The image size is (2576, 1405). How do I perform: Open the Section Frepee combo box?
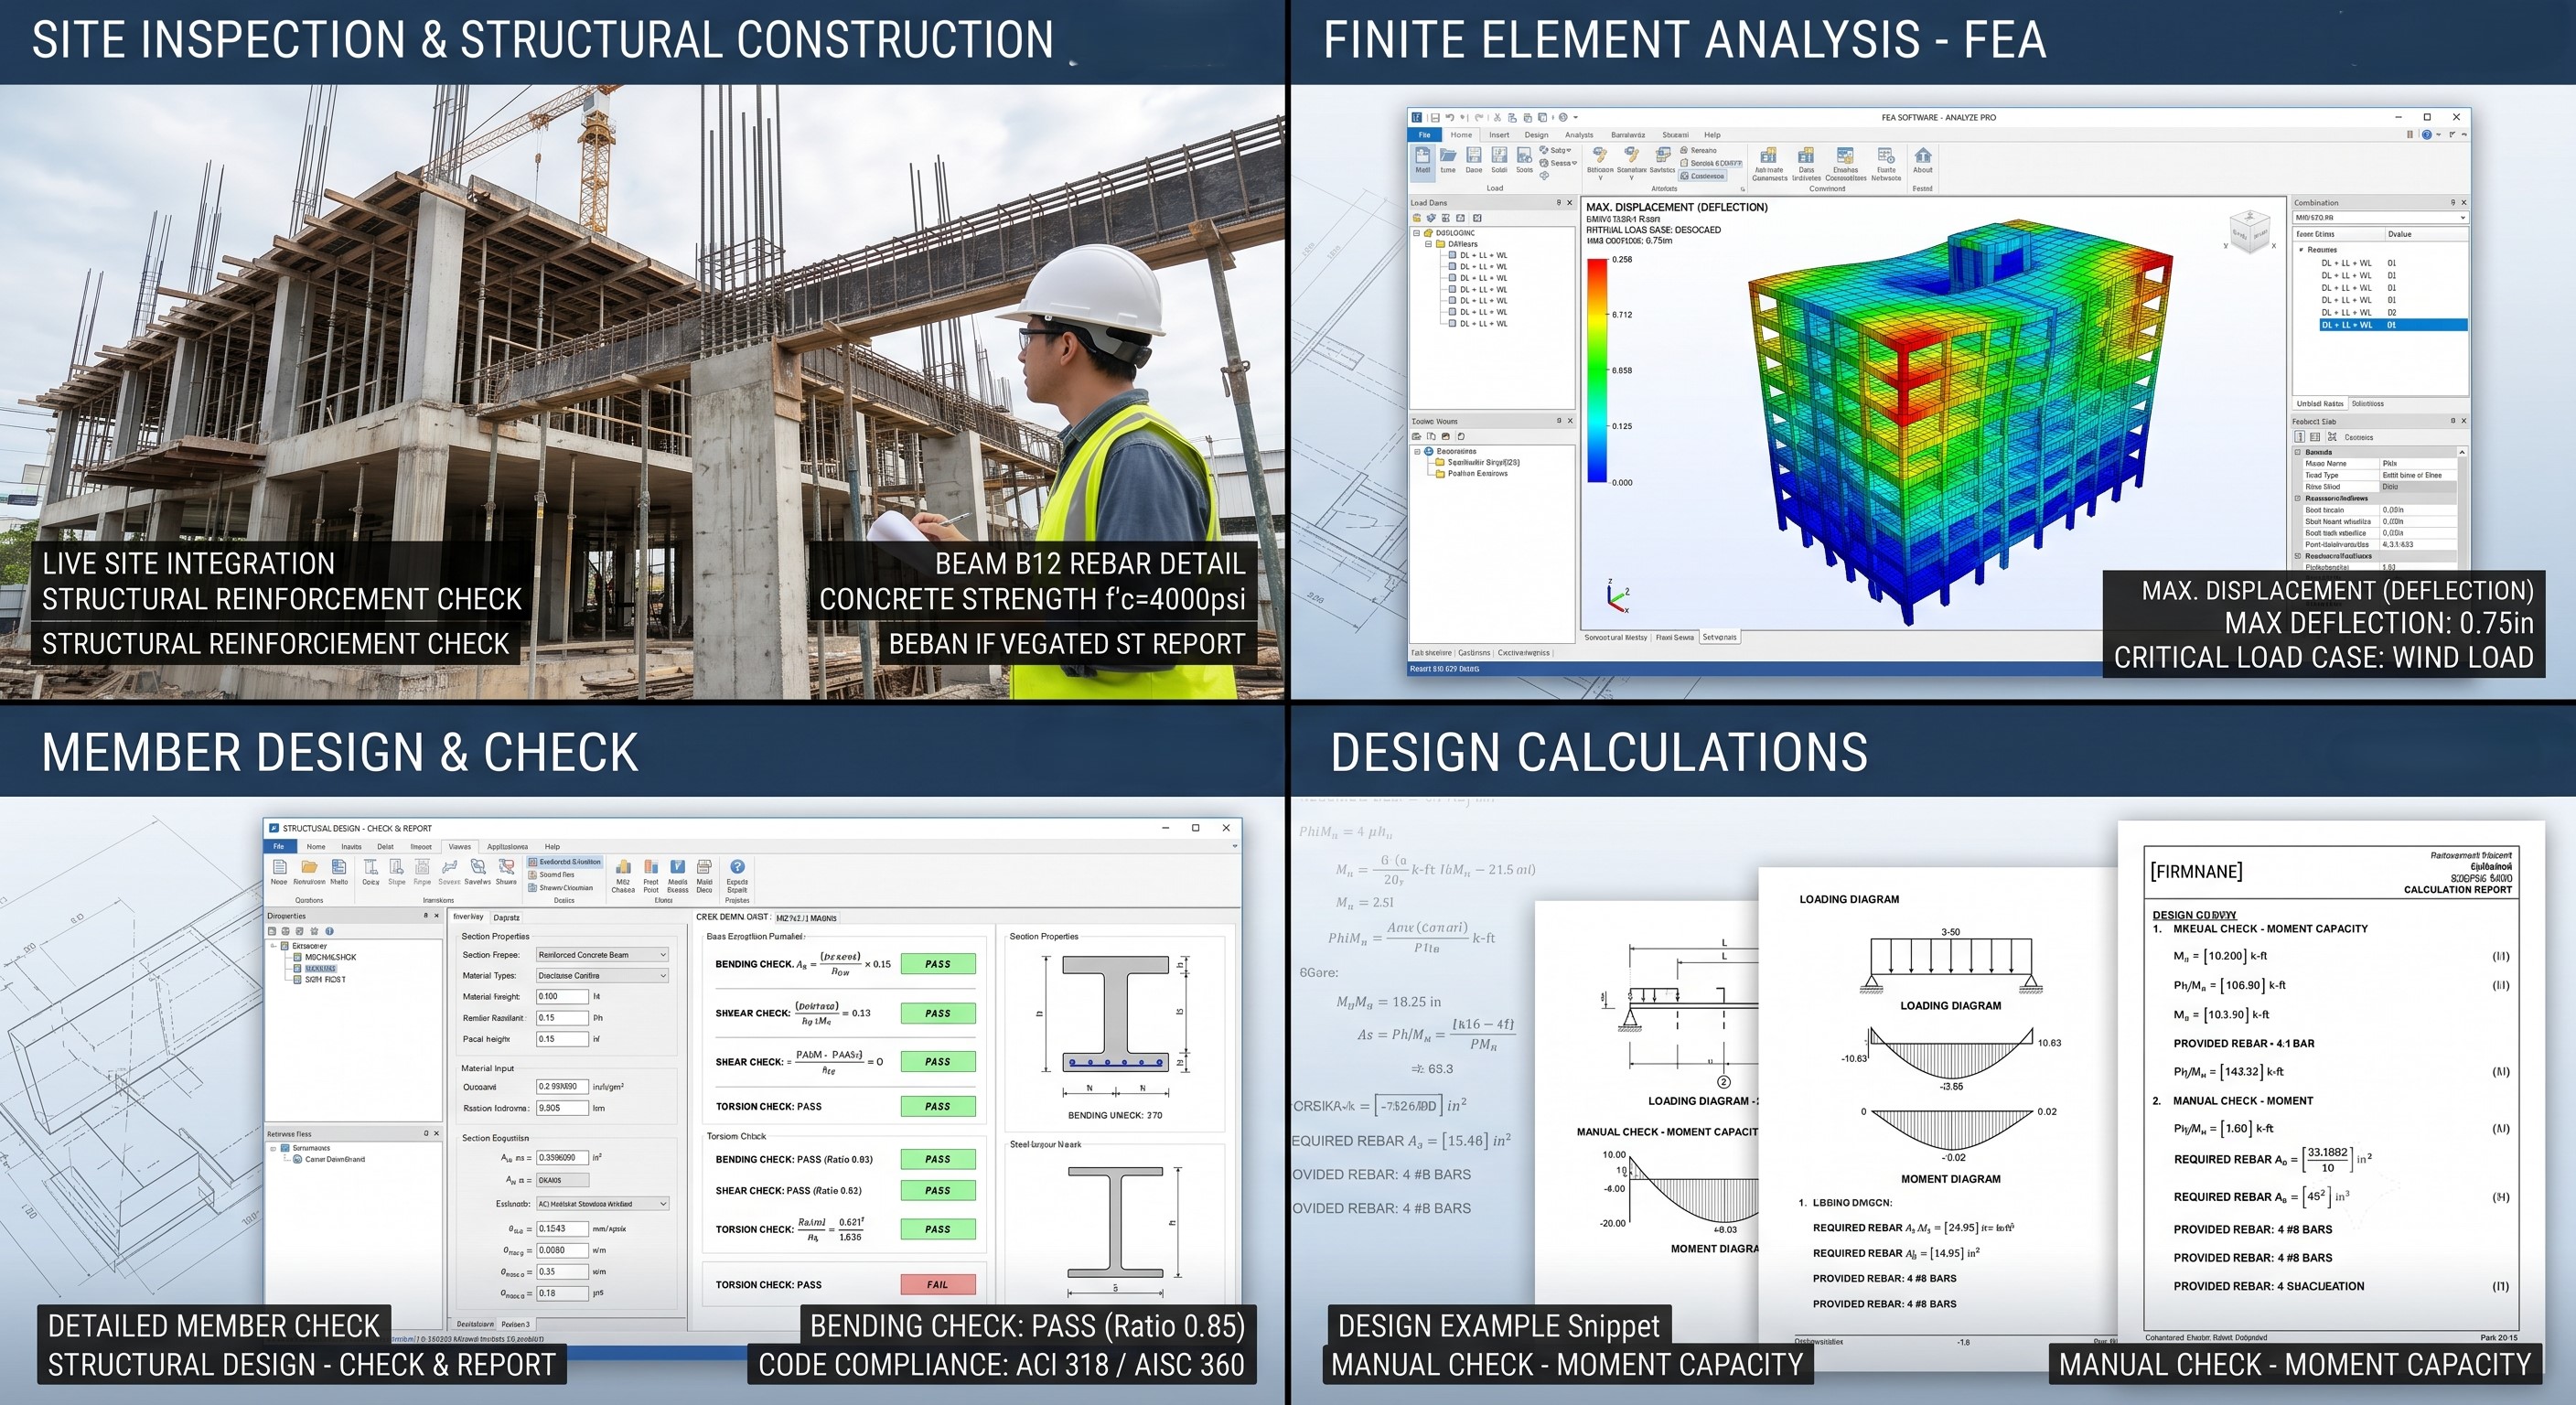click(x=602, y=955)
